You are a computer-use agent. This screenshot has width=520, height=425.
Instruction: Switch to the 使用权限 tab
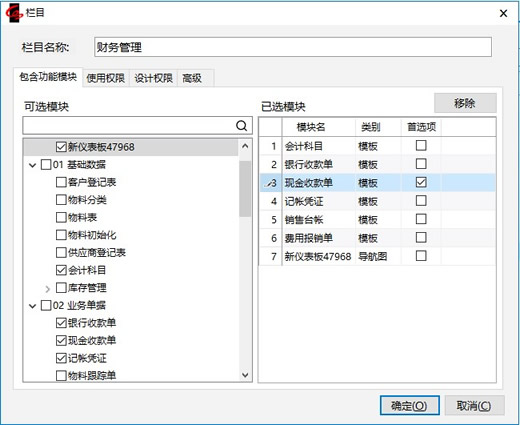(105, 78)
